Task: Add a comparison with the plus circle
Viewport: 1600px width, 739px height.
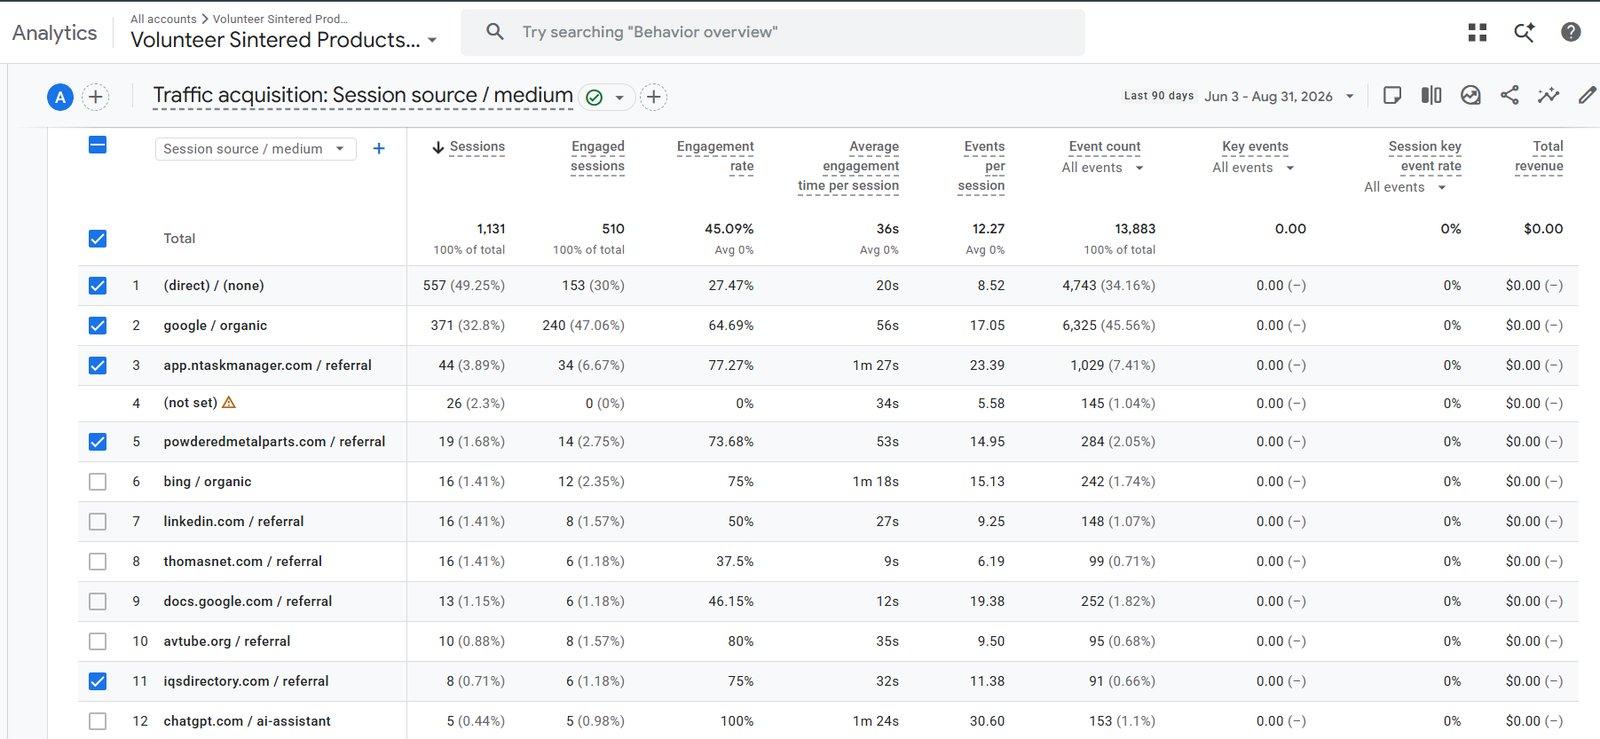Action: 95,97
